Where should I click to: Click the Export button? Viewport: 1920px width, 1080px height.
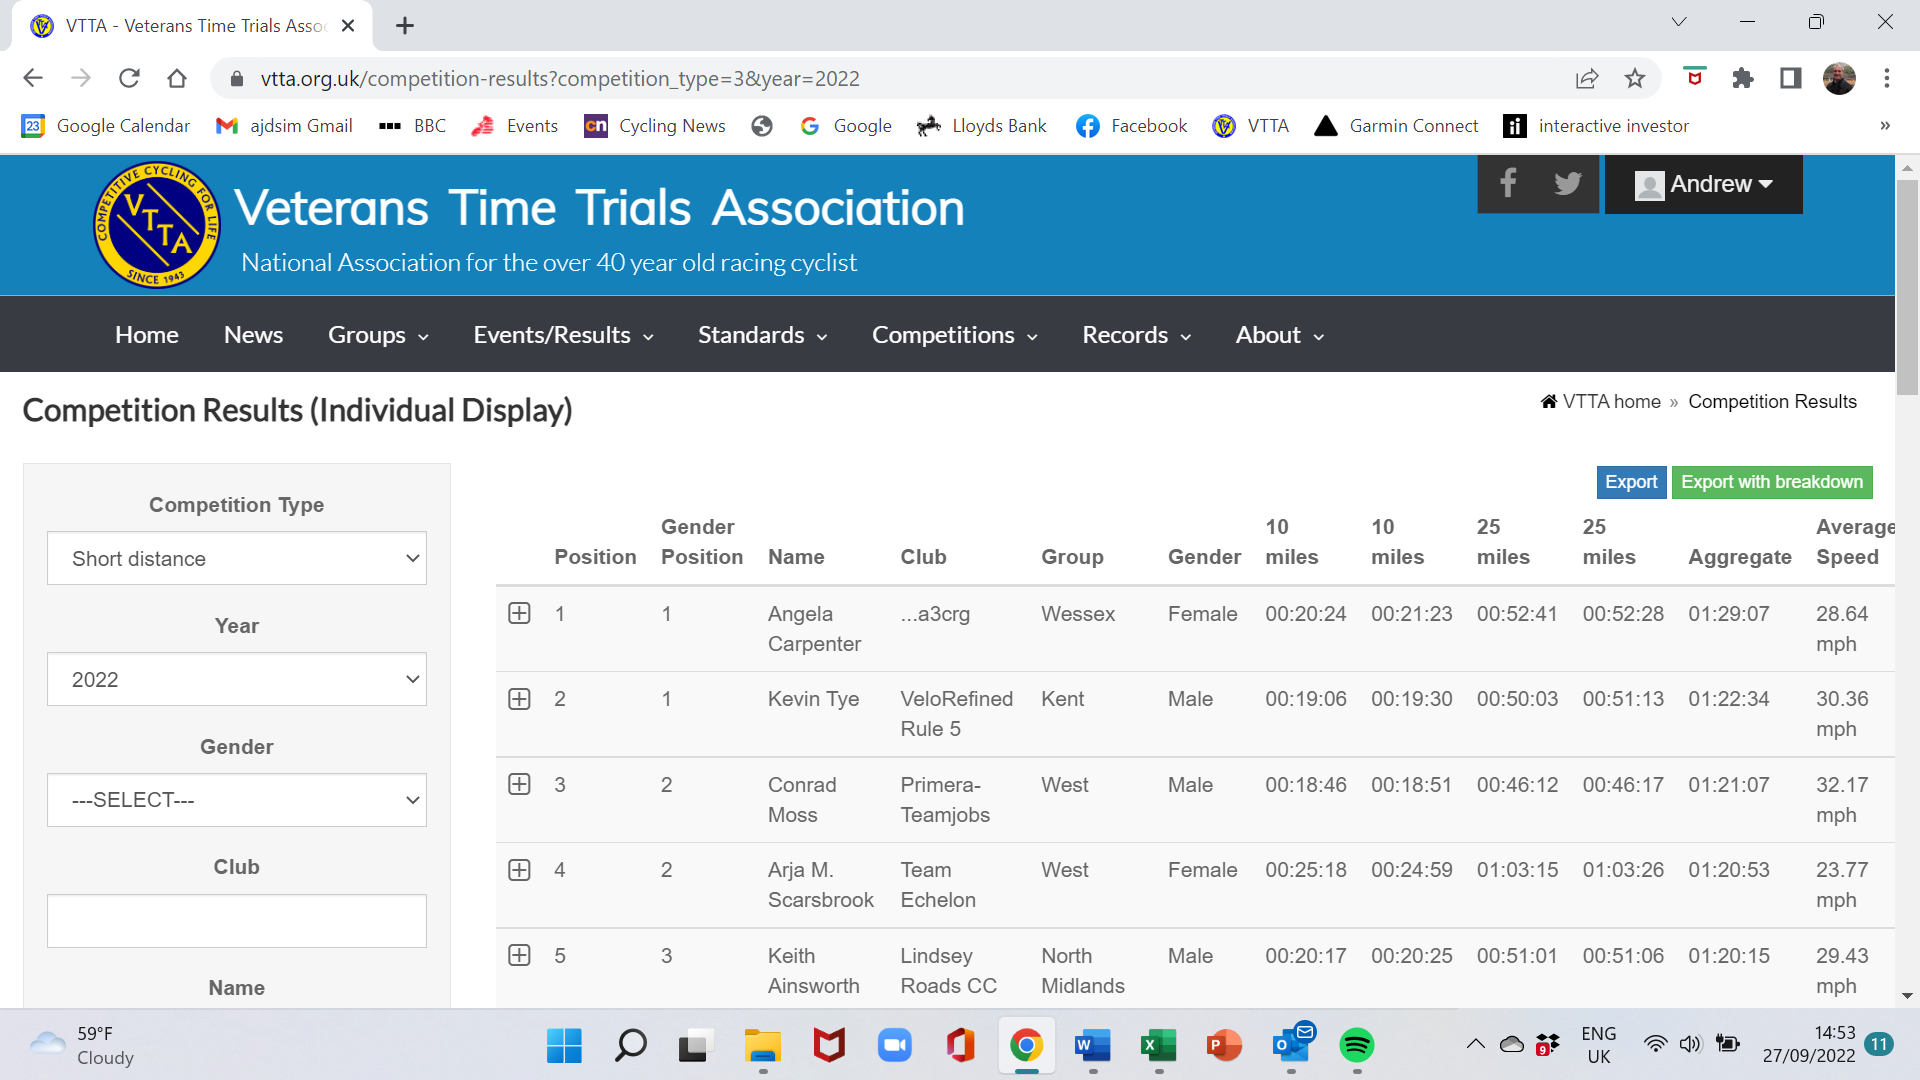click(x=1630, y=482)
